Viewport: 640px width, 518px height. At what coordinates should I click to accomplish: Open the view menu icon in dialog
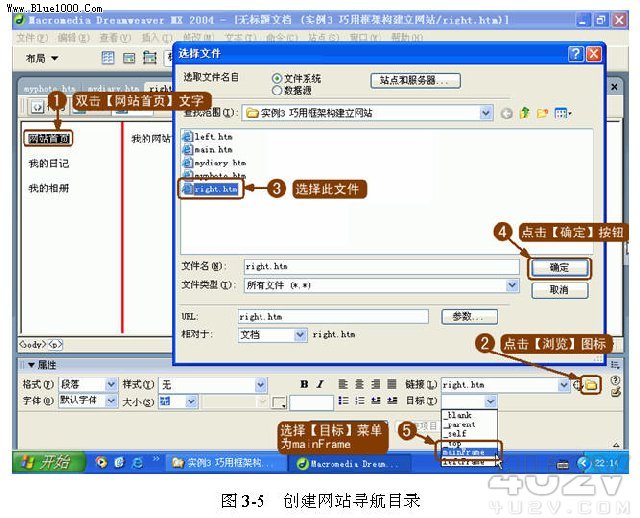click(x=561, y=113)
